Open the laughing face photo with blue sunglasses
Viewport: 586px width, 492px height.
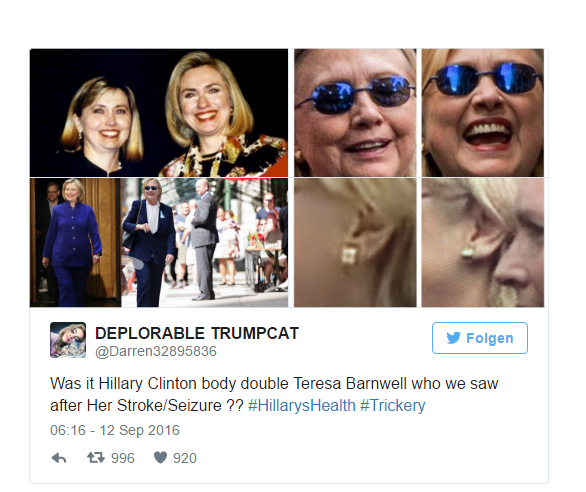[483, 113]
